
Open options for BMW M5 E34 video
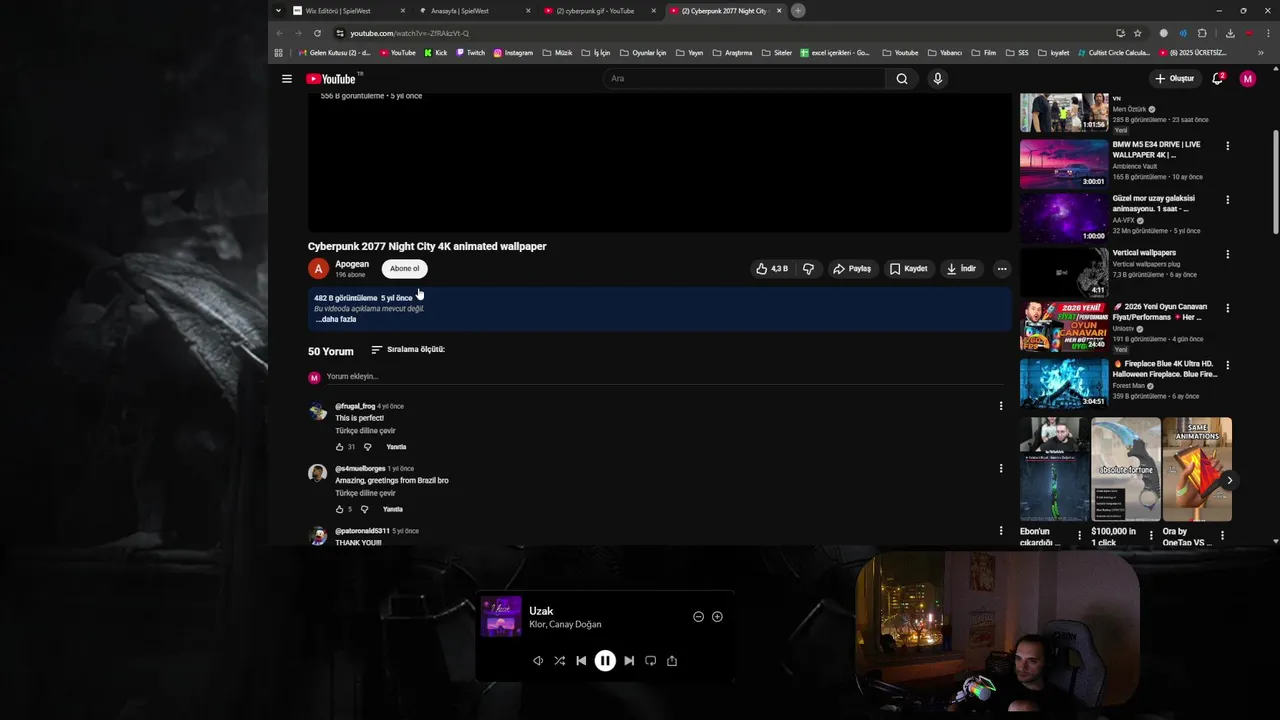pos(1228,146)
